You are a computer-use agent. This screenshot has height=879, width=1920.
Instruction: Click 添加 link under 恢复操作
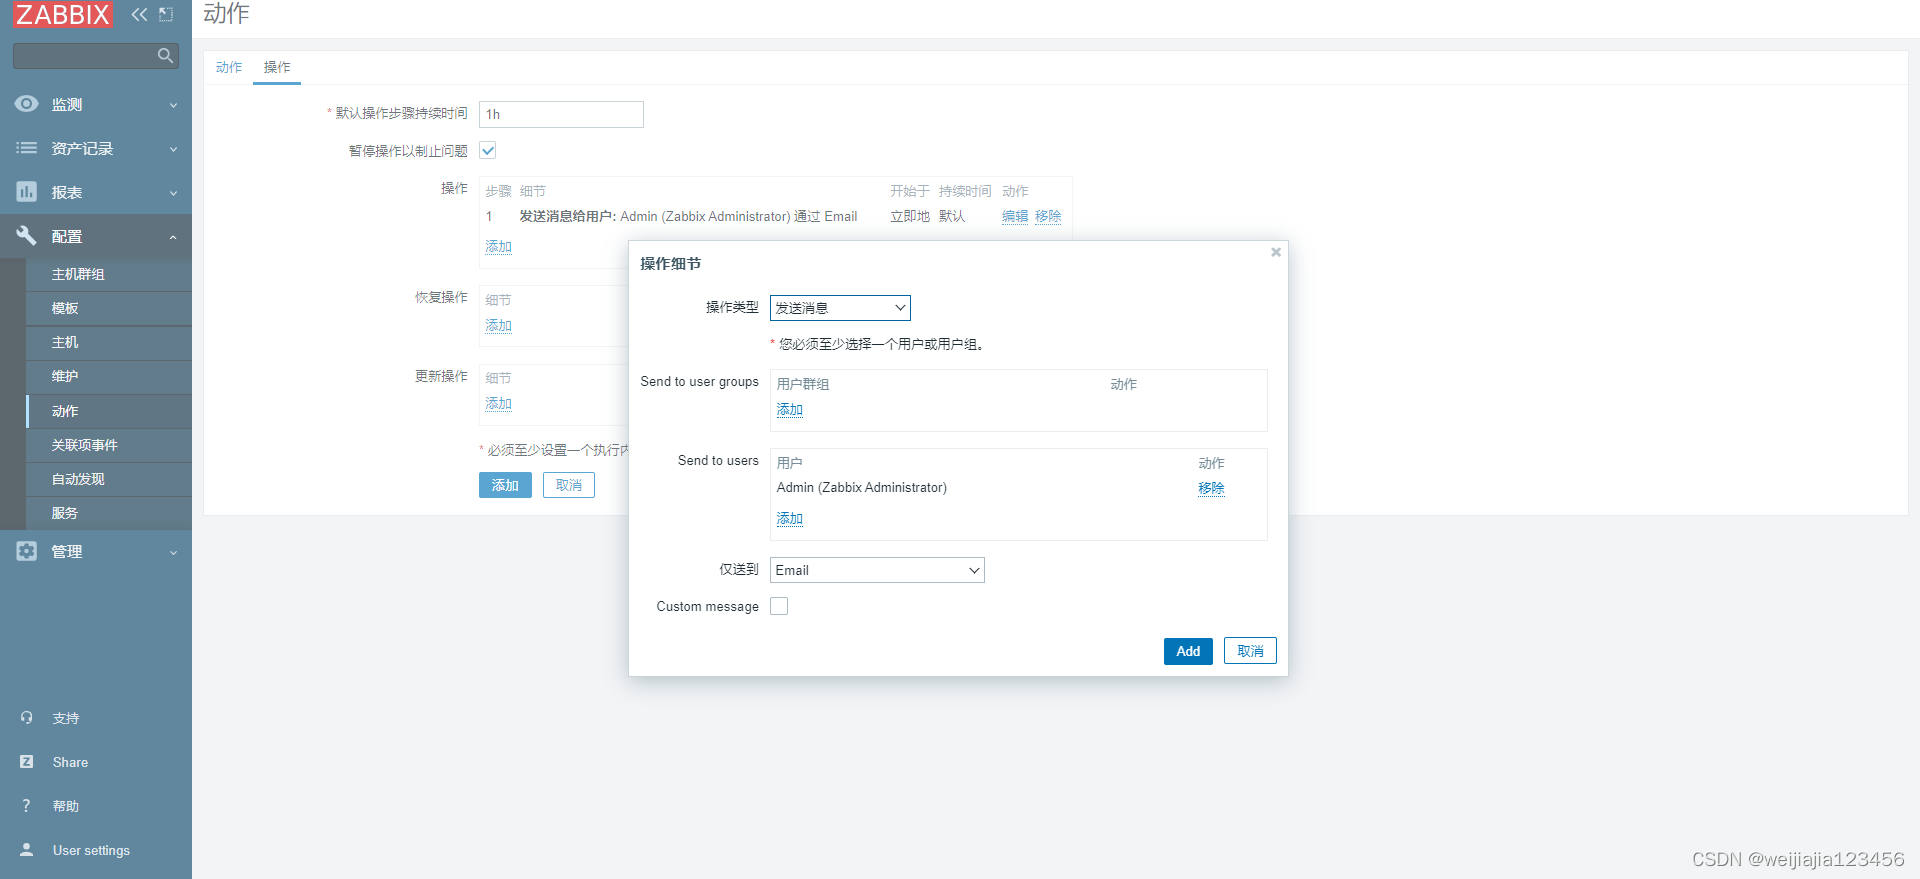pos(498,325)
